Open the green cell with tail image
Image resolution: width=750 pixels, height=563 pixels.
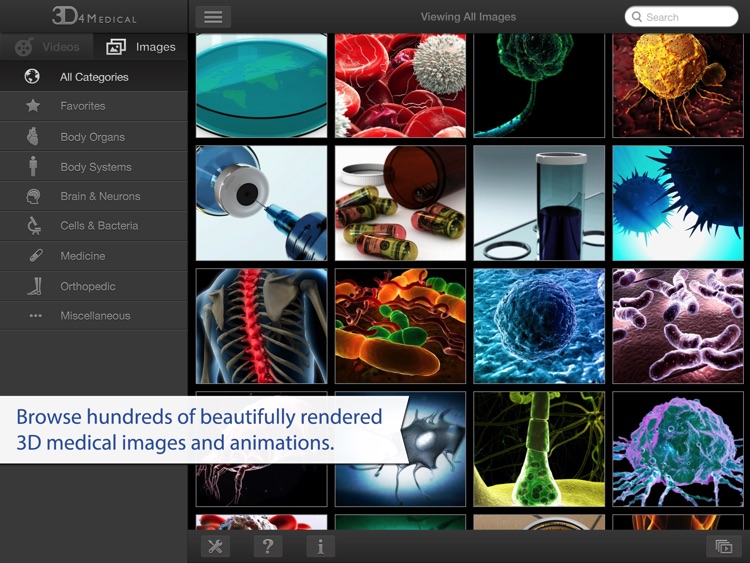pyautogui.click(x=539, y=85)
